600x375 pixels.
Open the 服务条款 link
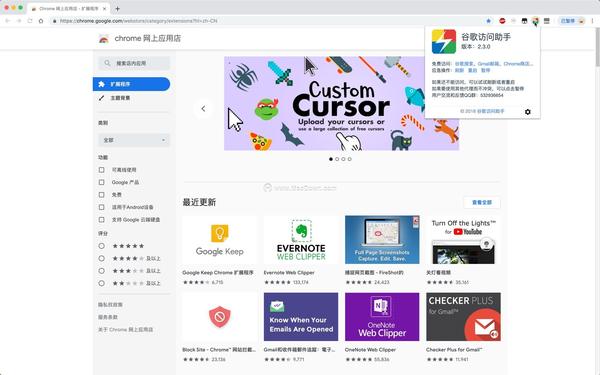point(108,317)
